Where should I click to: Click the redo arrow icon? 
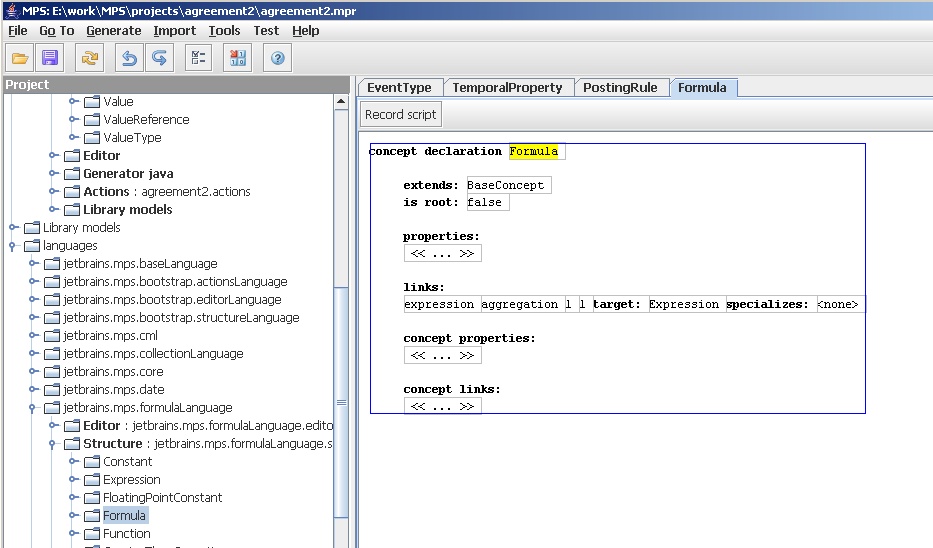[x=159, y=59]
